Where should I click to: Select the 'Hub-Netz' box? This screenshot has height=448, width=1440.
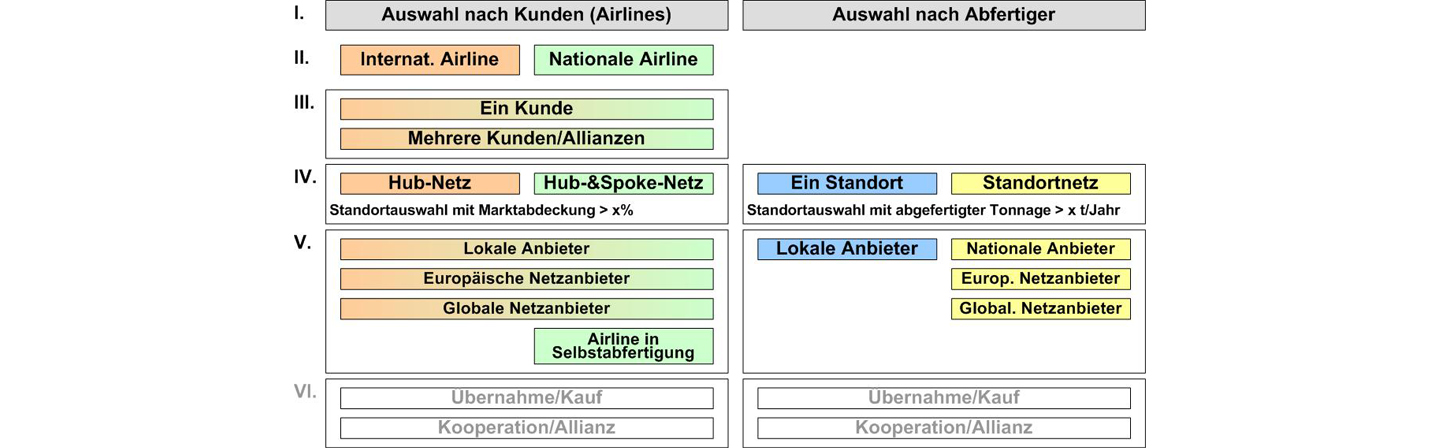(430, 184)
